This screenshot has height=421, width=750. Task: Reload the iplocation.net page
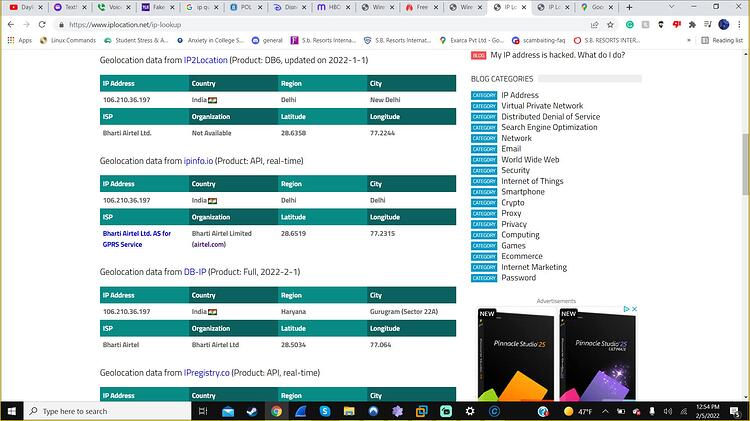42,24
